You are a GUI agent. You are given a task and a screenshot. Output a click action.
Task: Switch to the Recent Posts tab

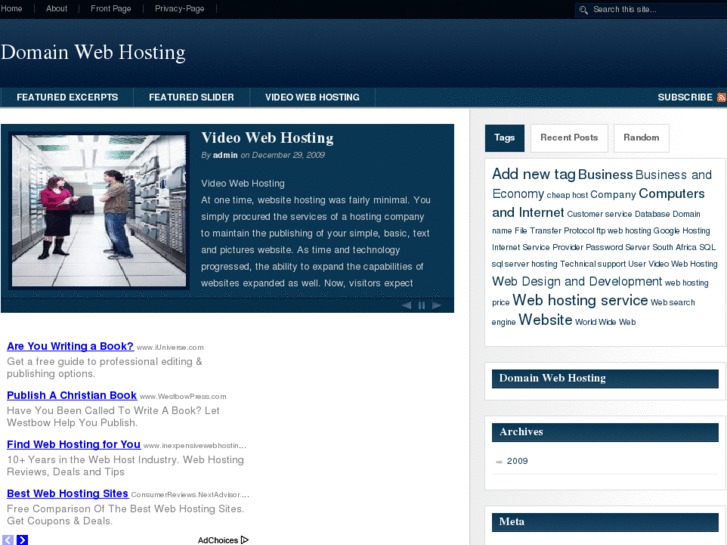pyautogui.click(x=569, y=138)
